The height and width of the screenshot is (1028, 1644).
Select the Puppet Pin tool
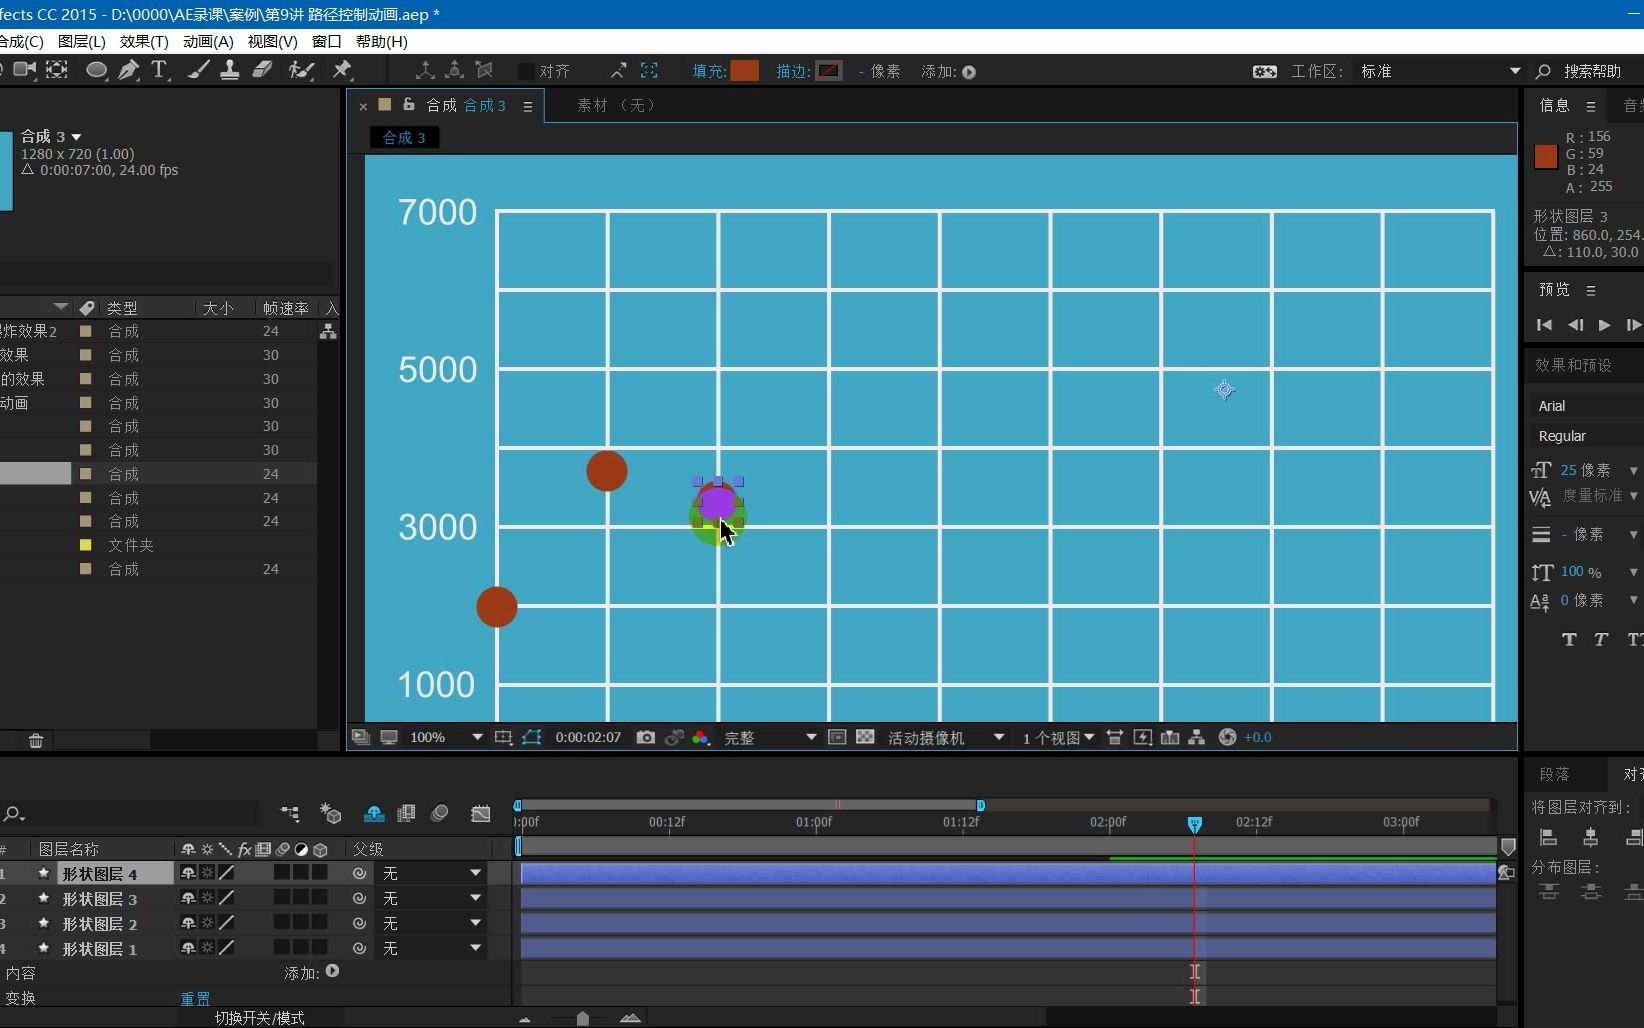[x=342, y=70]
